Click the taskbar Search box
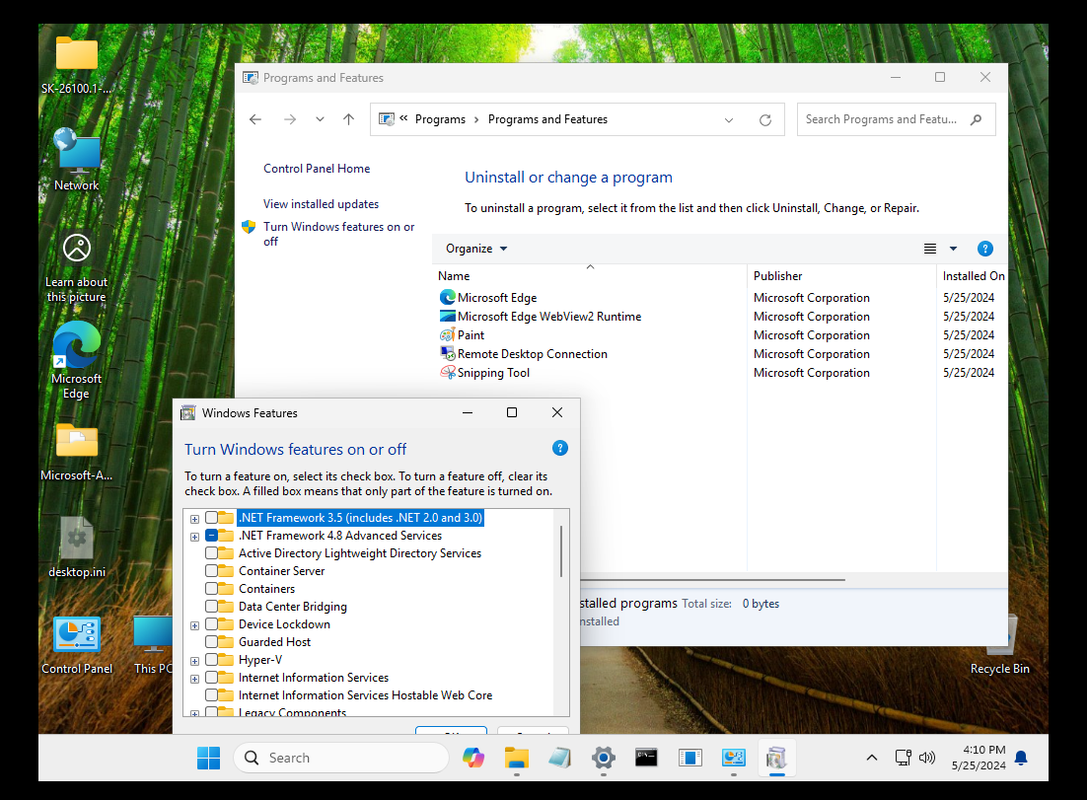This screenshot has width=1087, height=800. 341,758
